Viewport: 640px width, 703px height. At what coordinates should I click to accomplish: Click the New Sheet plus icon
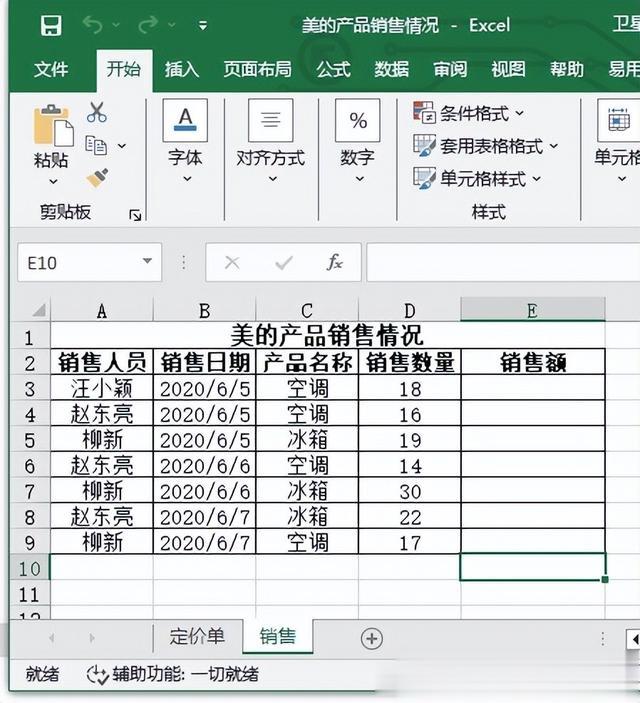pyautogui.click(x=372, y=638)
